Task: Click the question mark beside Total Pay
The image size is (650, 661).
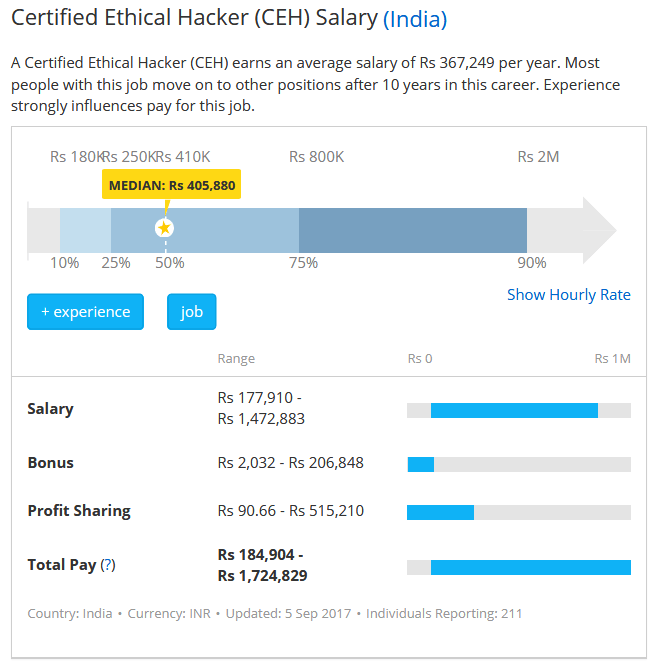Action: [108, 565]
